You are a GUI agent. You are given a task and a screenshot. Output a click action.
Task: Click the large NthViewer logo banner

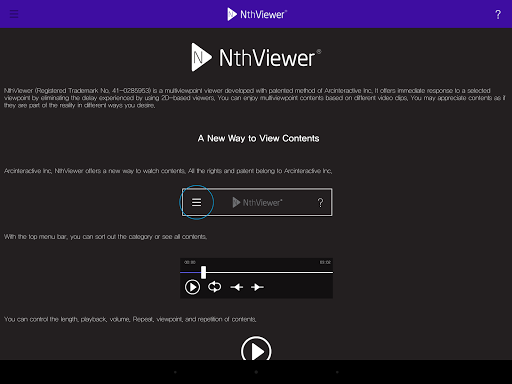coord(256,57)
